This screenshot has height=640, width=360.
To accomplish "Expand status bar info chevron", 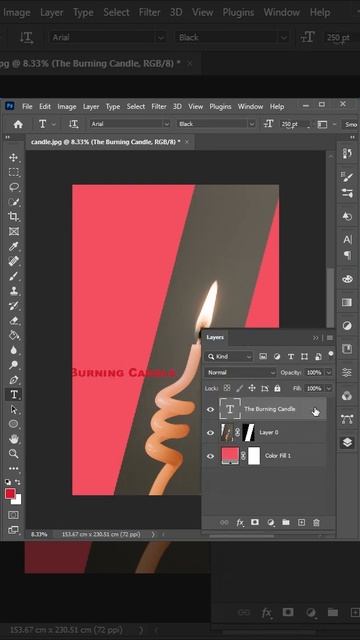I will click(153, 534).
